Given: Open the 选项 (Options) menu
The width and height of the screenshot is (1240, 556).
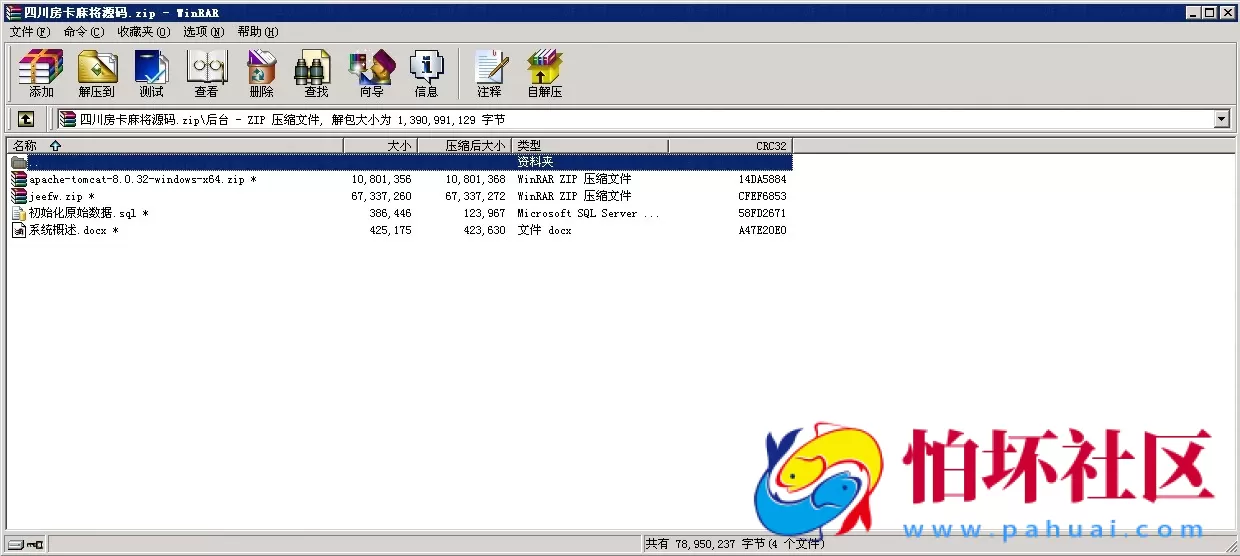Looking at the screenshot, I should coord(203,31).
